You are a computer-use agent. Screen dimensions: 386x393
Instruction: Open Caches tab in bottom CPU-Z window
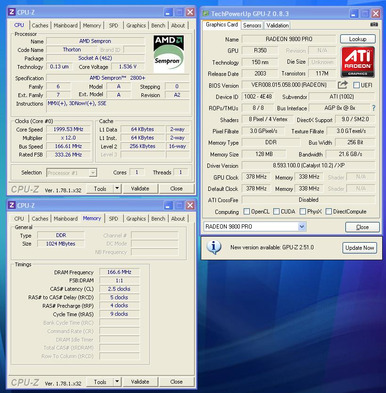(40, 219)
